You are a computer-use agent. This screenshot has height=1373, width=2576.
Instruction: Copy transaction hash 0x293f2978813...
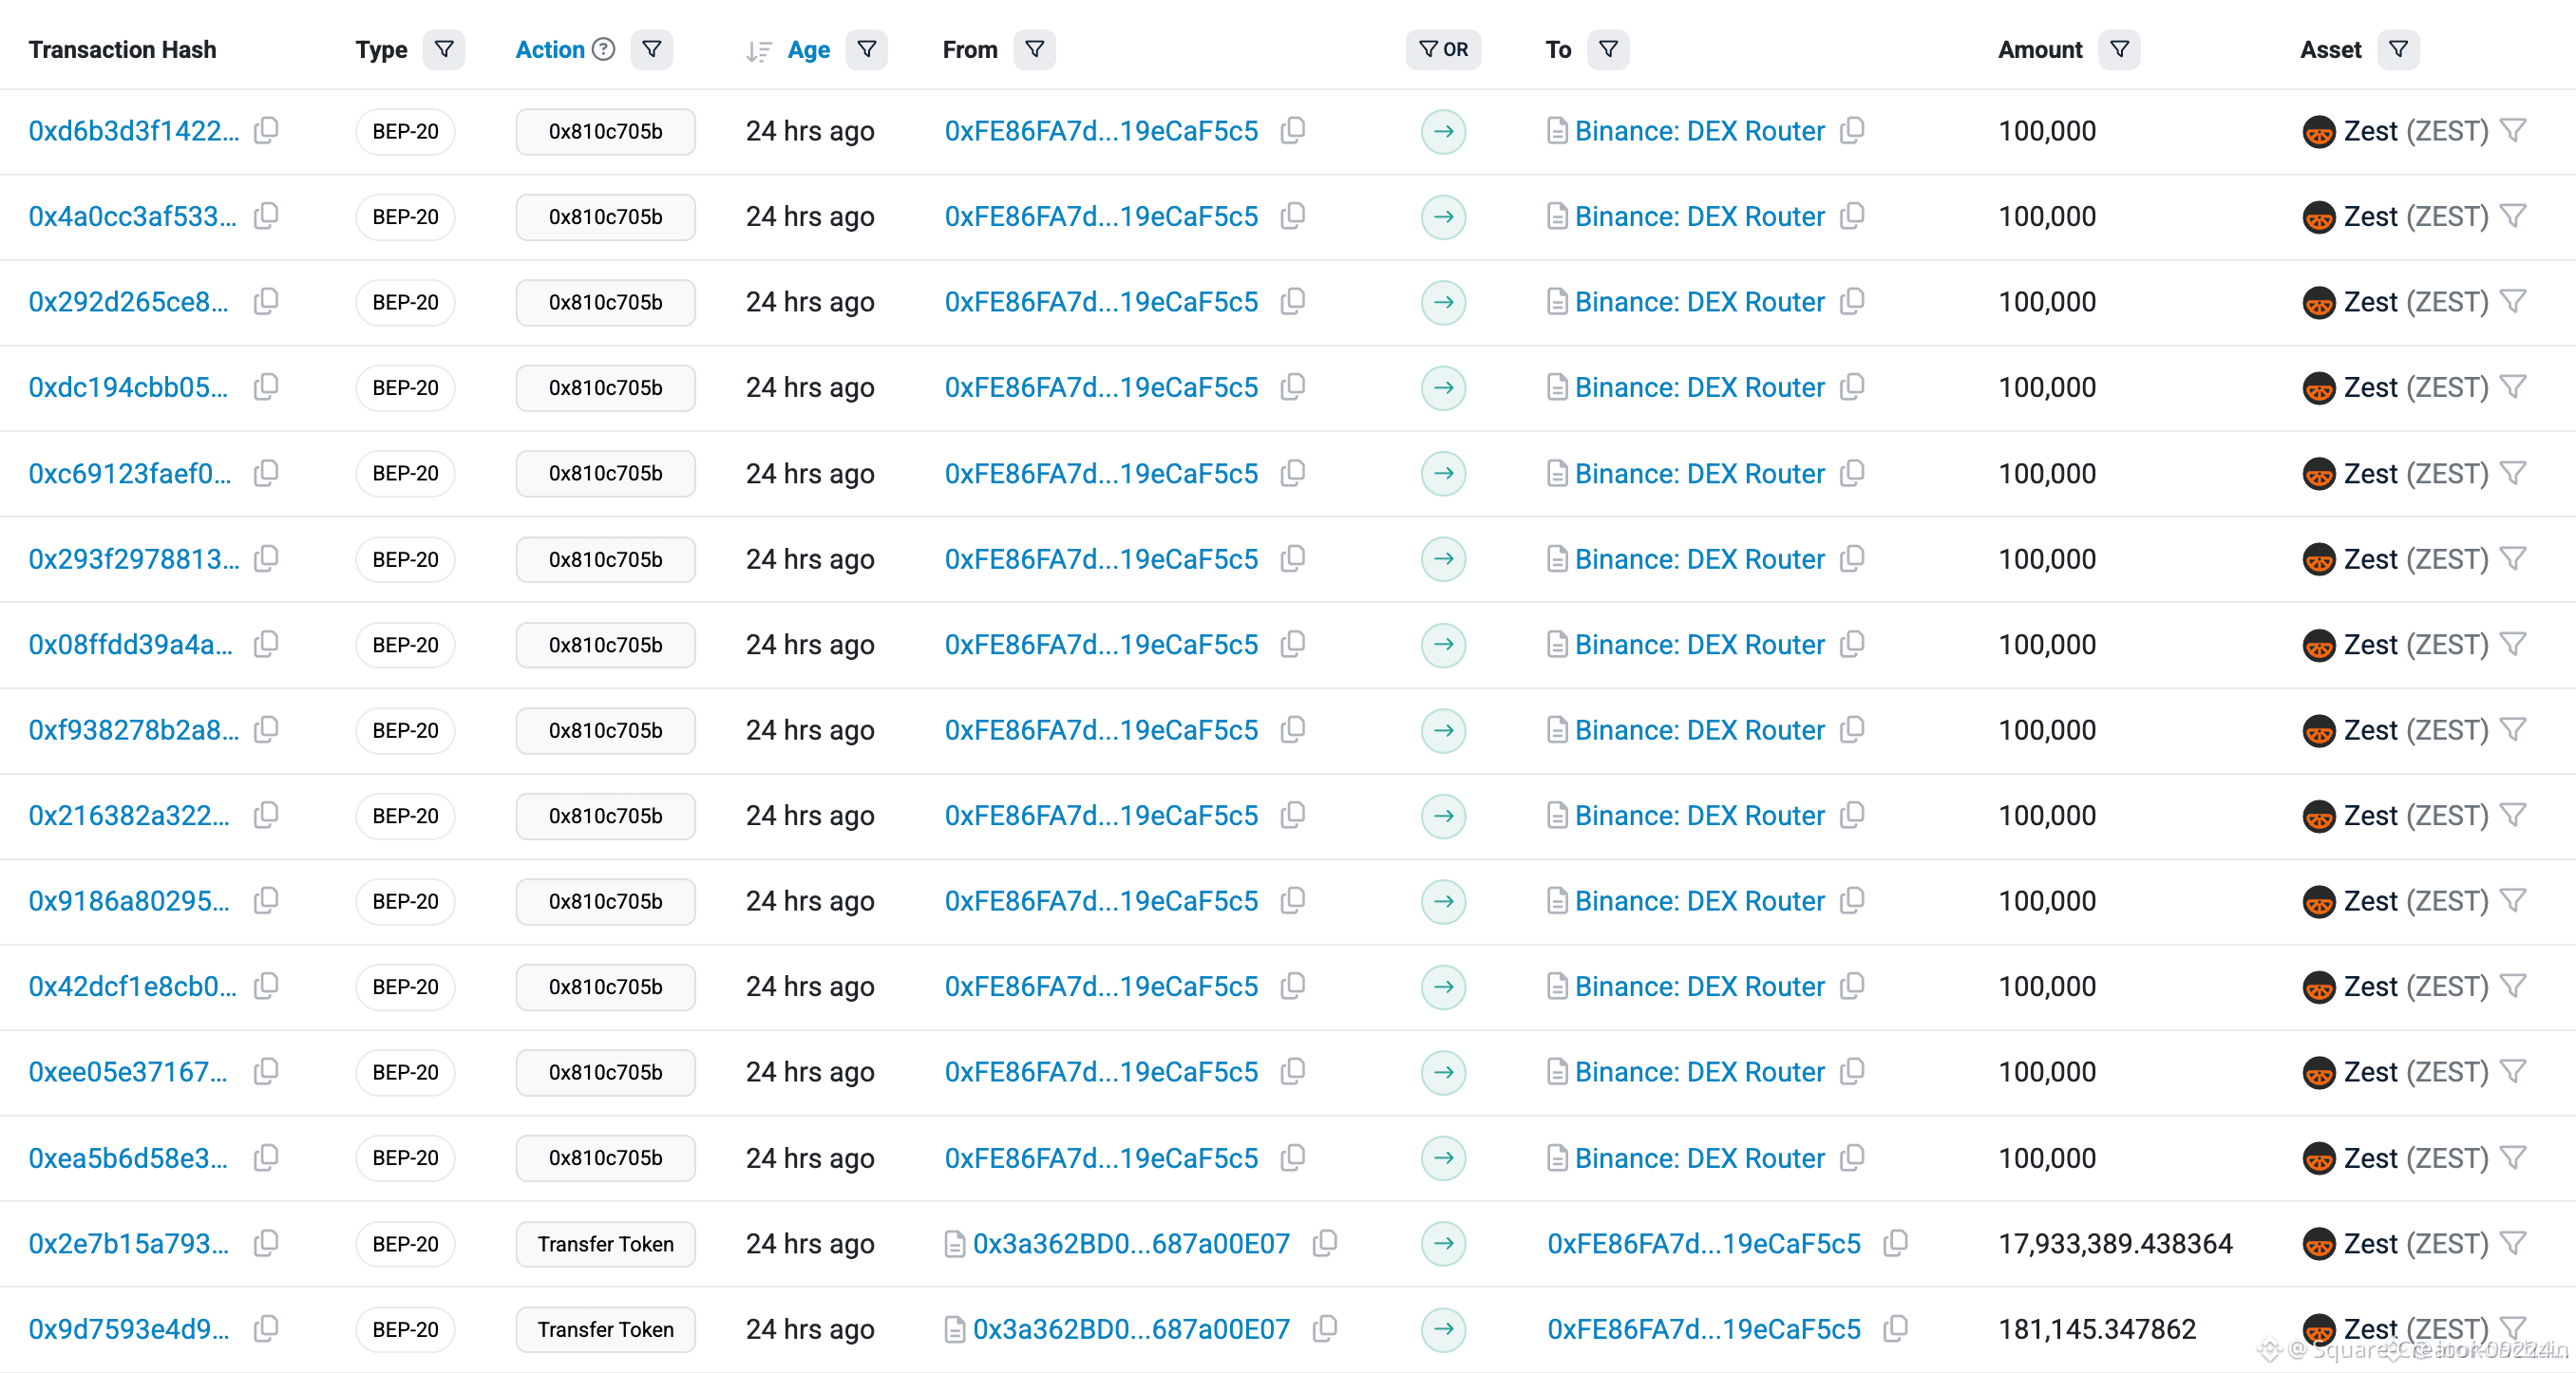(266, 558)
